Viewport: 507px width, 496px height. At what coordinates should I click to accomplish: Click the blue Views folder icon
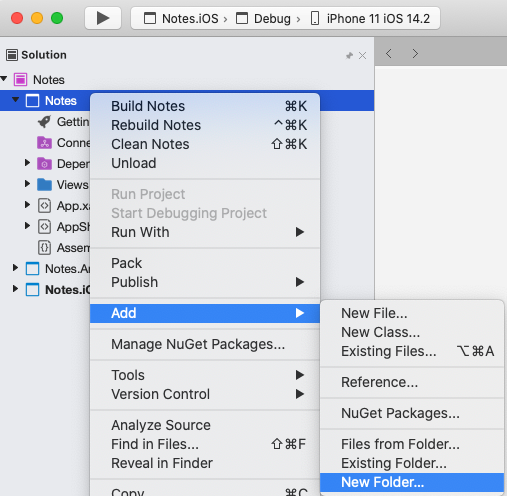pyautogui.click(x=44, y=184)
